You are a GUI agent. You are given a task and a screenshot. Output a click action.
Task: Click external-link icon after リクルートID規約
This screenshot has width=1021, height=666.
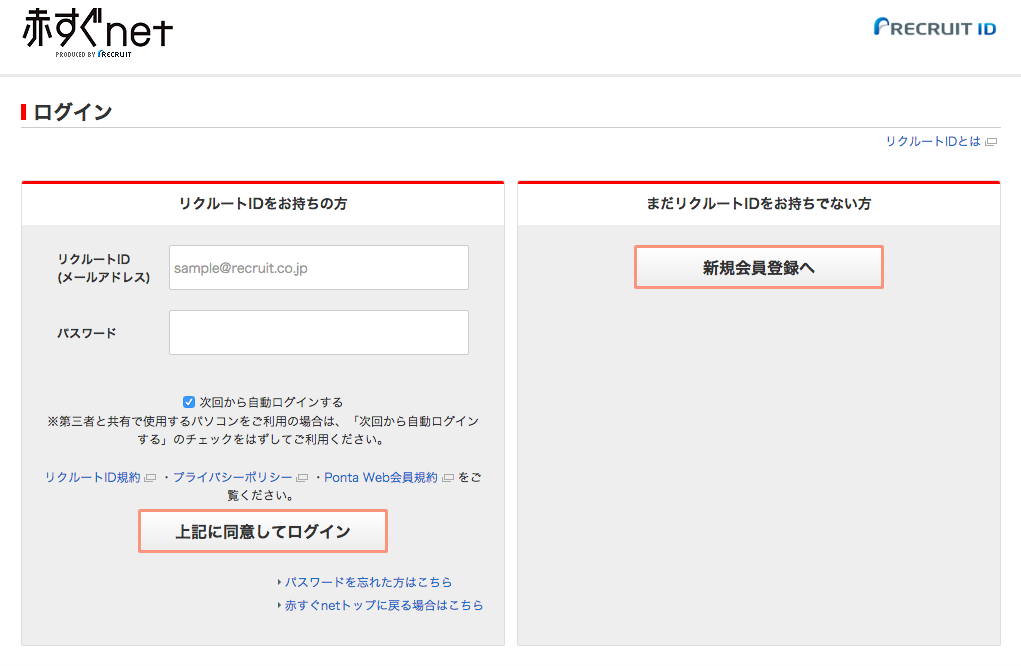pos(150,478)
